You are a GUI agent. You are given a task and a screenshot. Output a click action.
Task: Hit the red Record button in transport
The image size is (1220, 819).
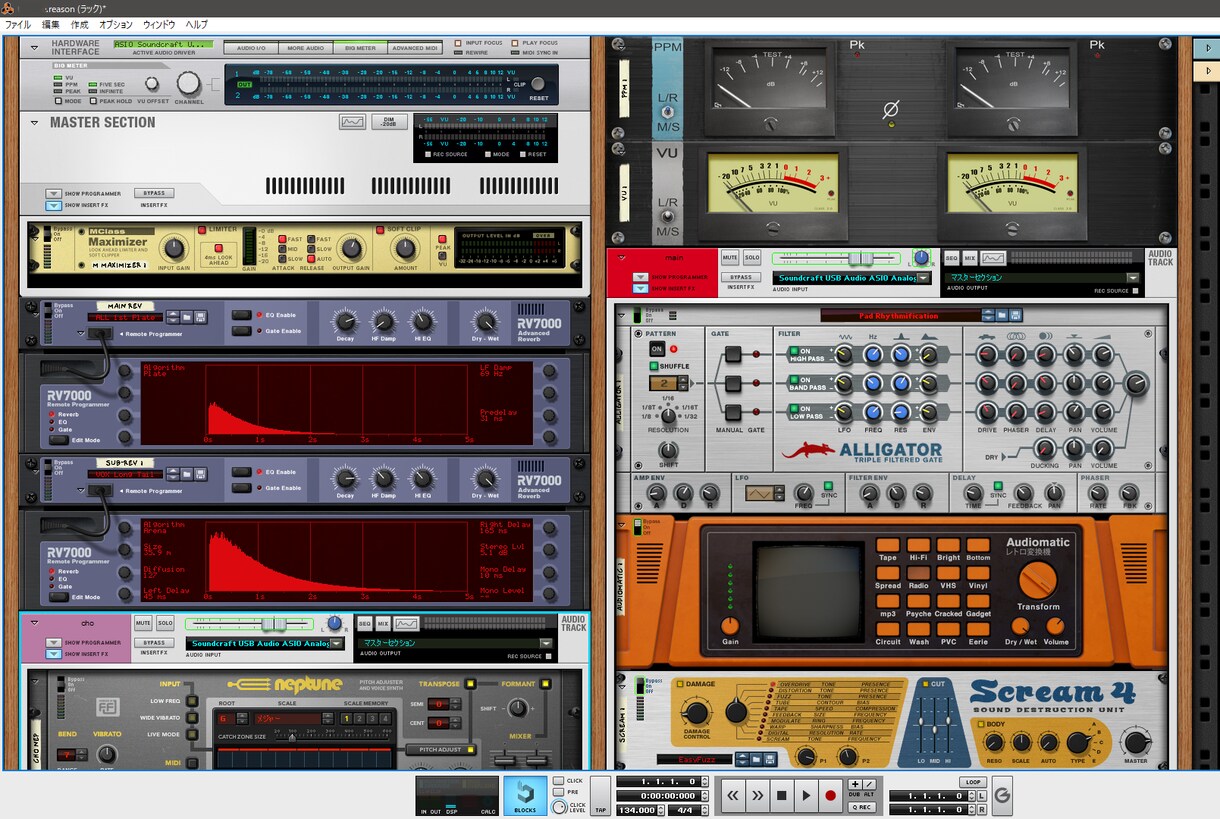pos(830,796)
